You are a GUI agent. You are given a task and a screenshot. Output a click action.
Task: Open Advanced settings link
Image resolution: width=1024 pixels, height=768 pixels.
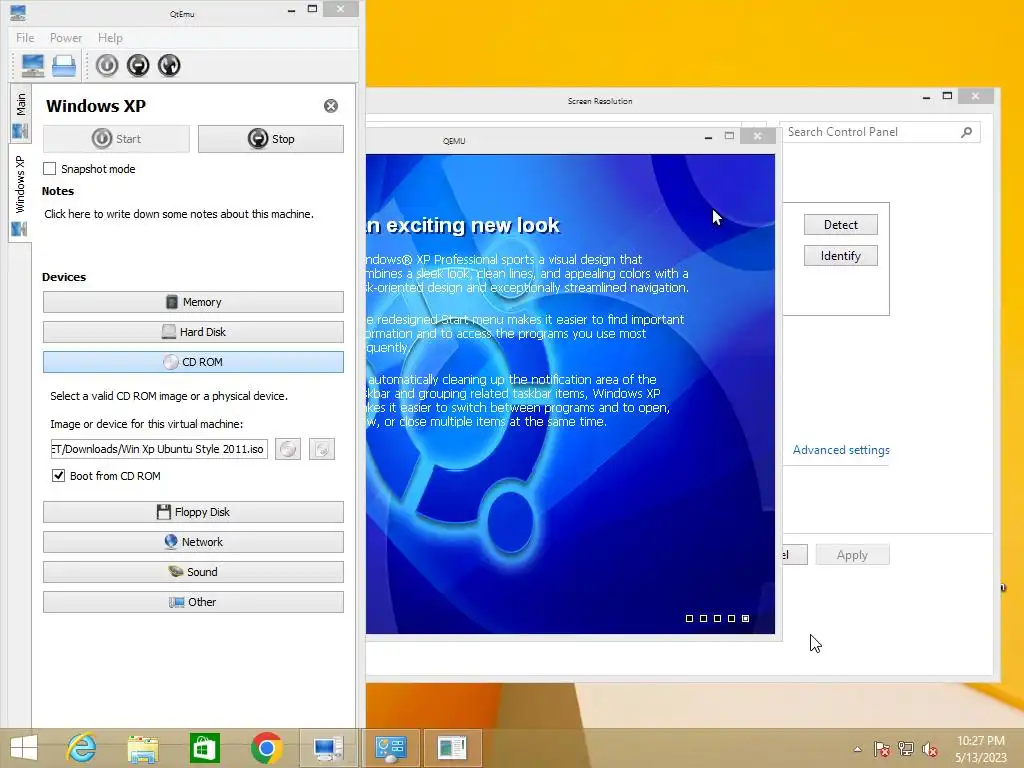pos(841,450)
